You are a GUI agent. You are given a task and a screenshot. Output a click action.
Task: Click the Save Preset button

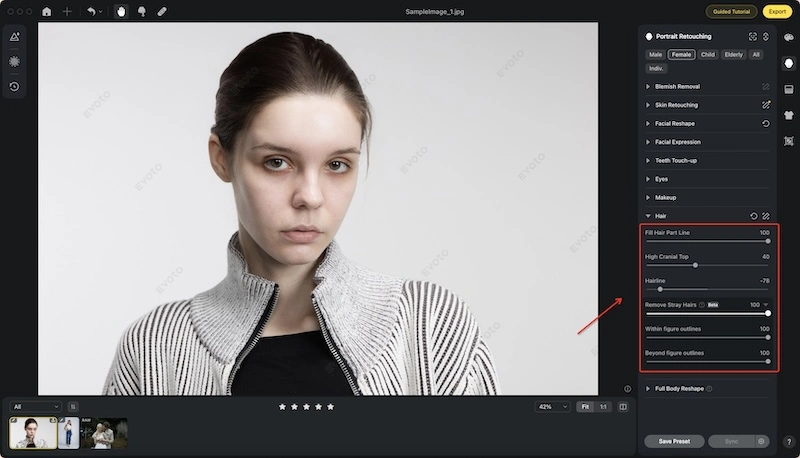(x=674, y=441)
